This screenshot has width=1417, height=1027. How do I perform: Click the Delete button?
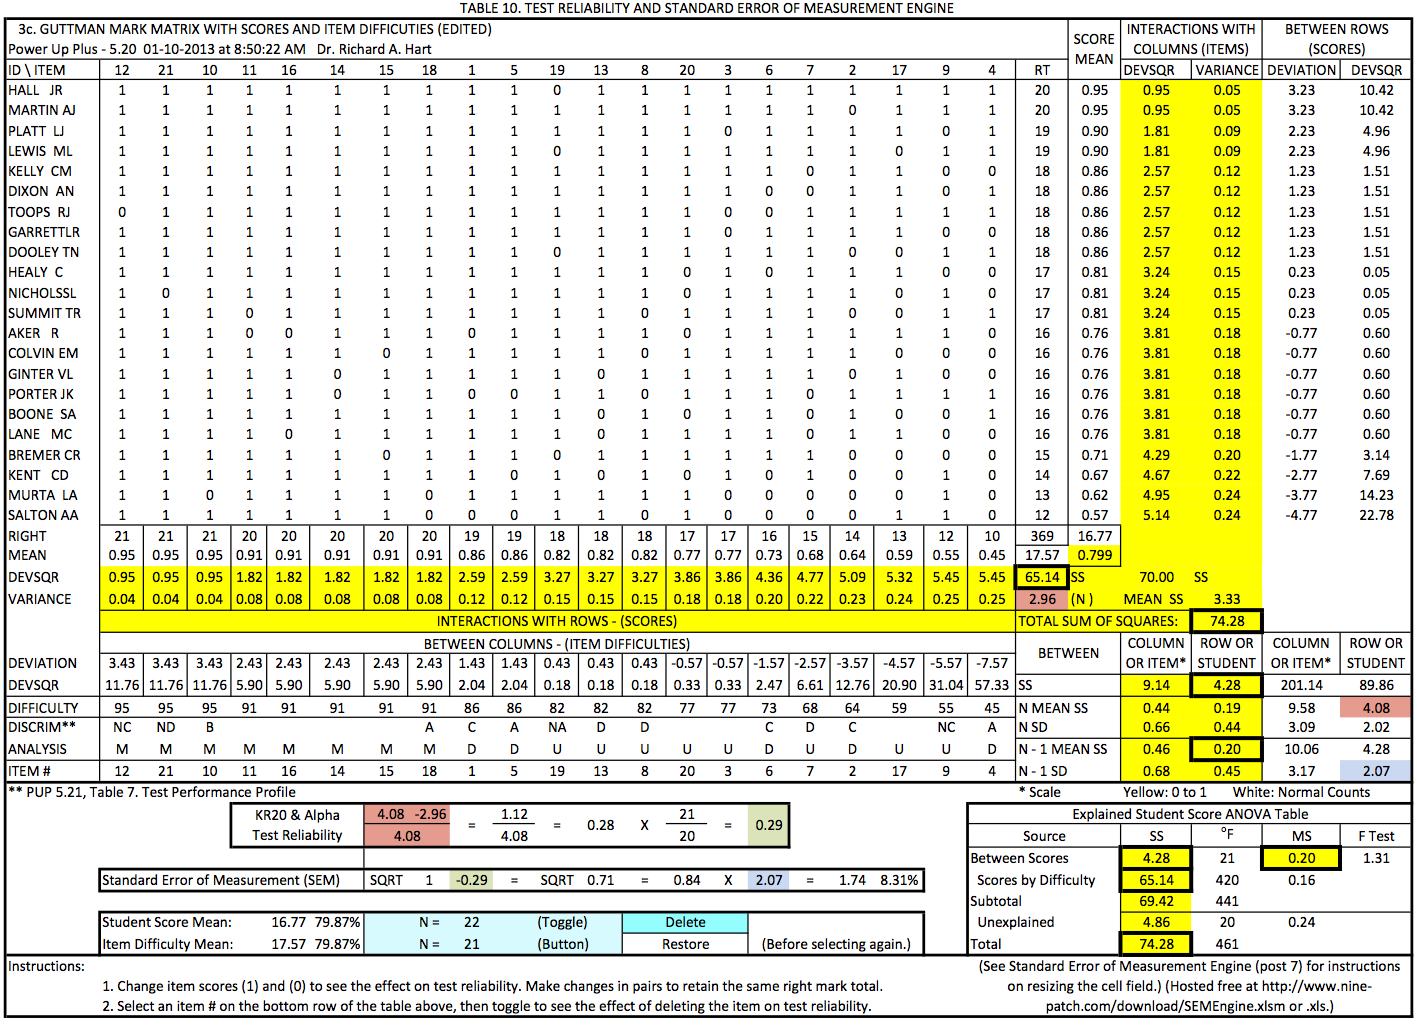(685, 922)
